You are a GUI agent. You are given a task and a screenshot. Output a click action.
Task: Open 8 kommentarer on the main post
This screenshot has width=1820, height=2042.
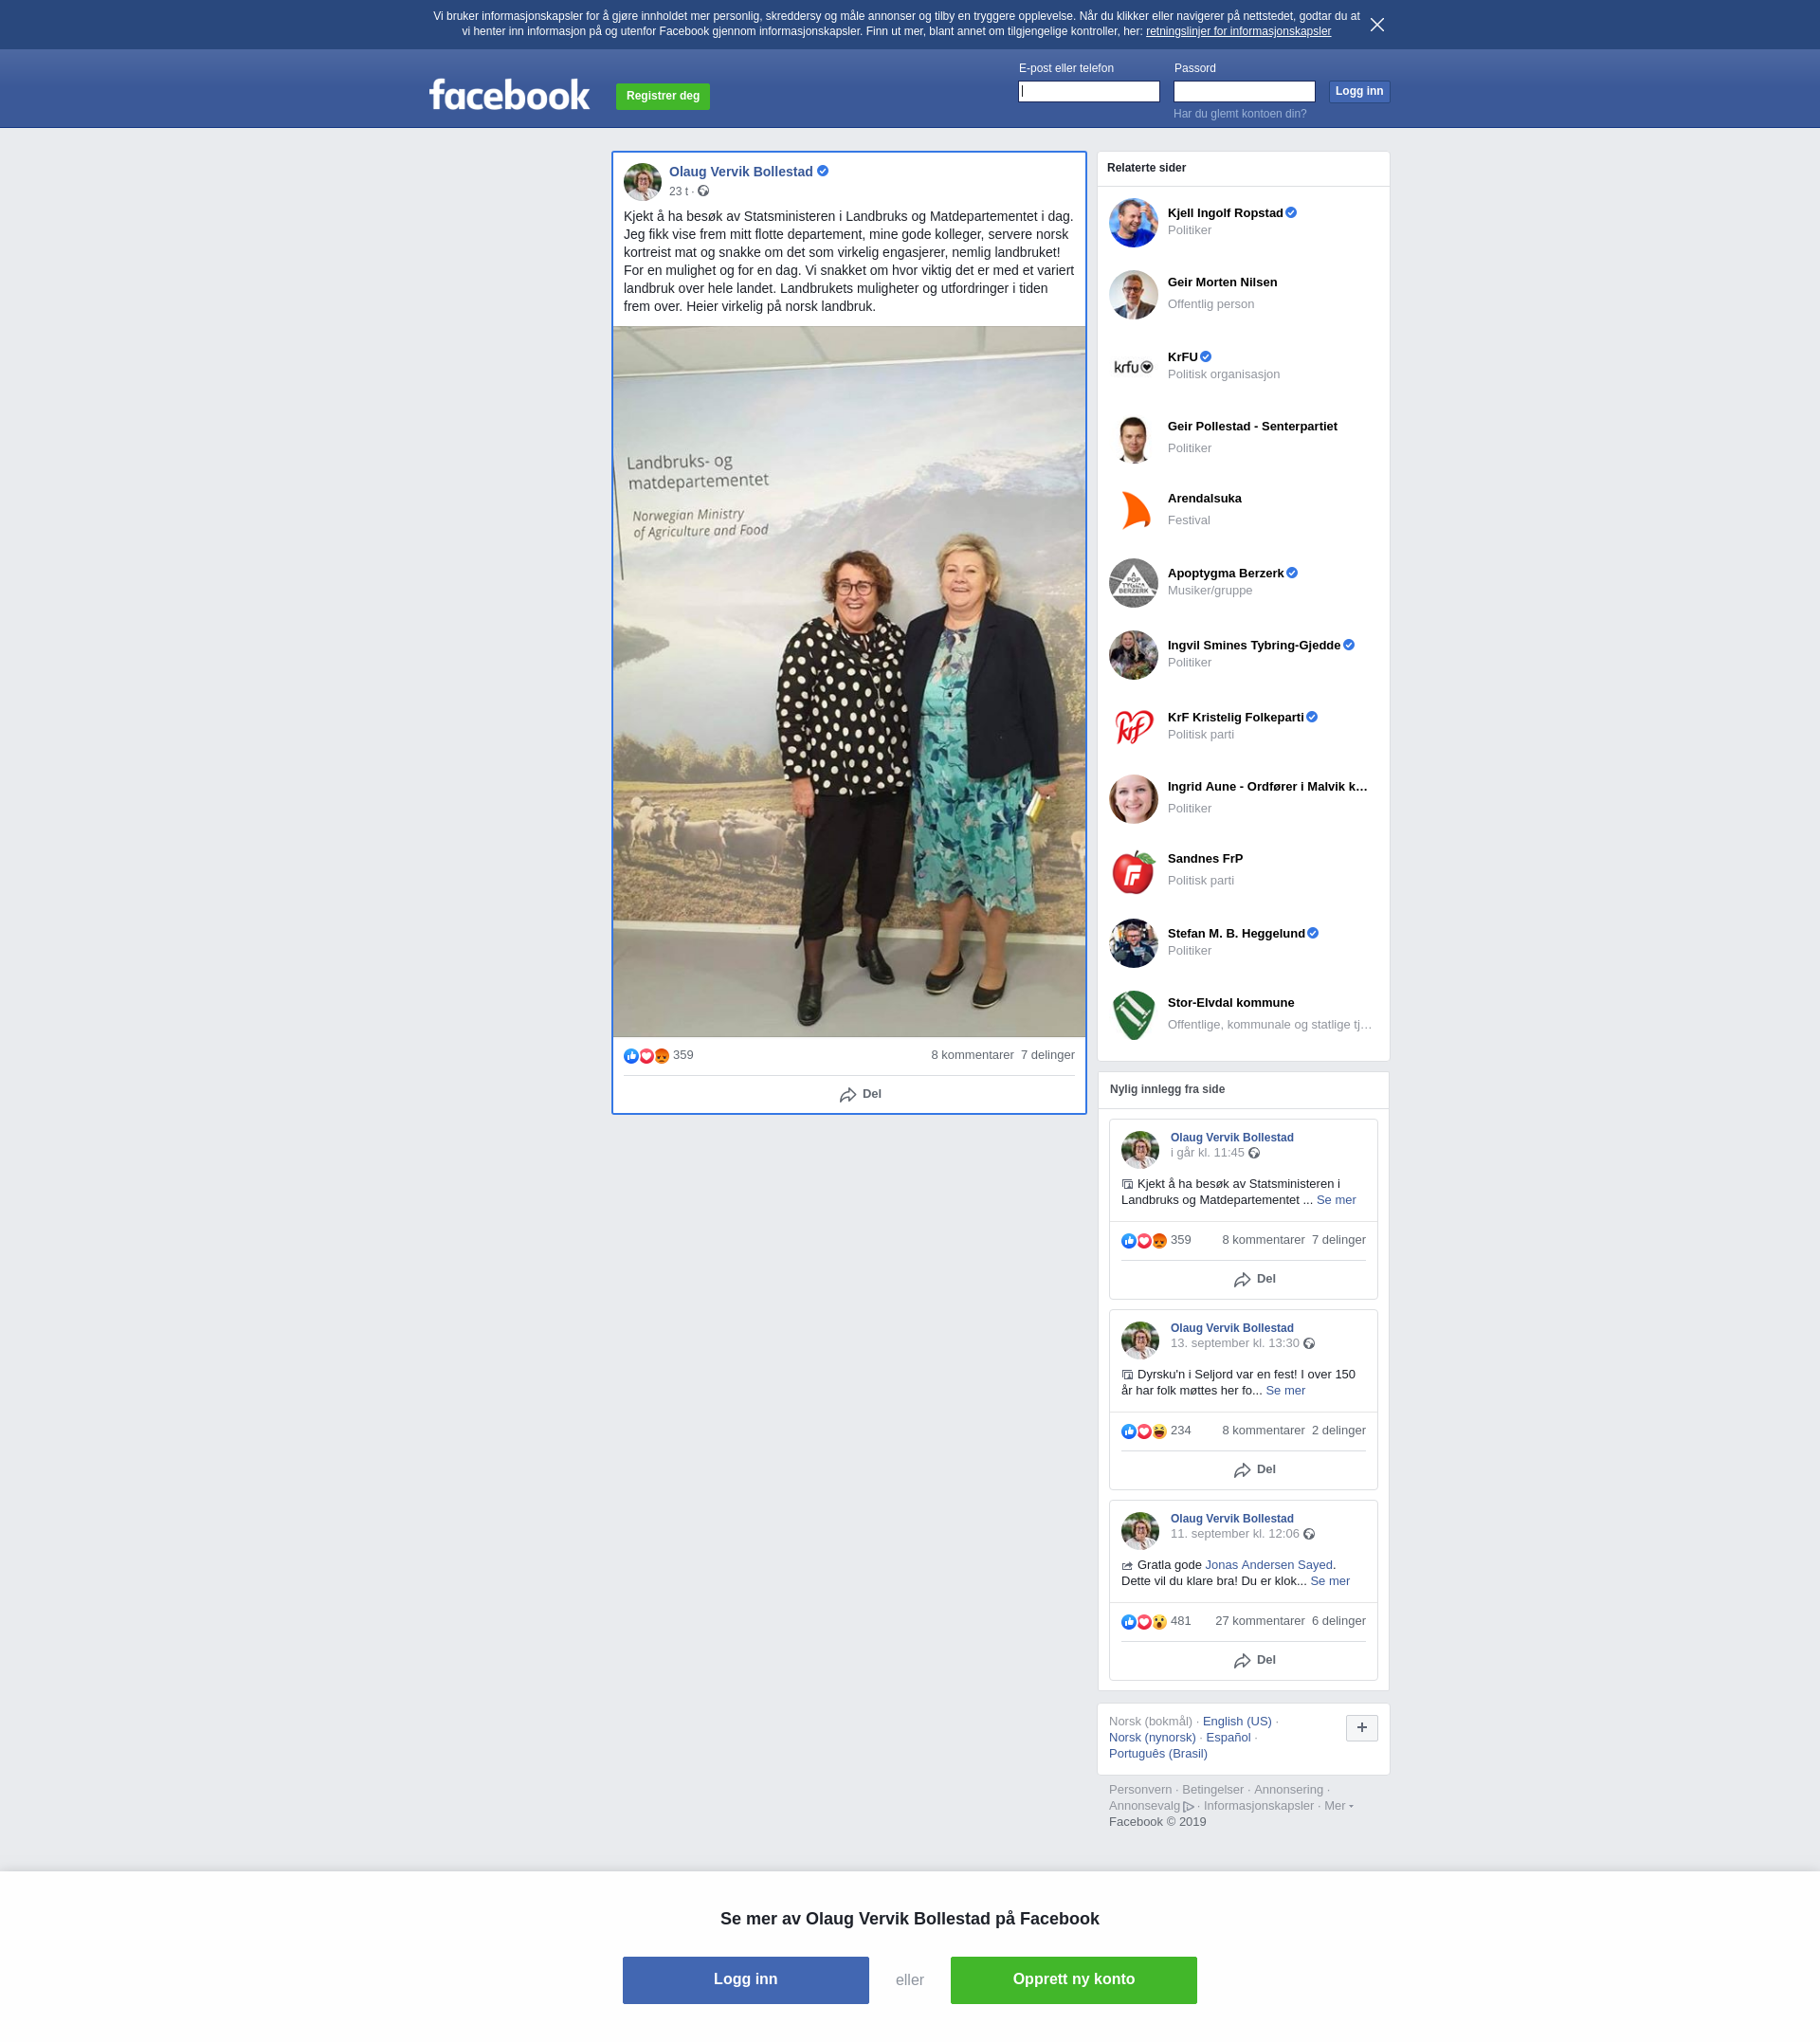click(x=972, y=1055)
